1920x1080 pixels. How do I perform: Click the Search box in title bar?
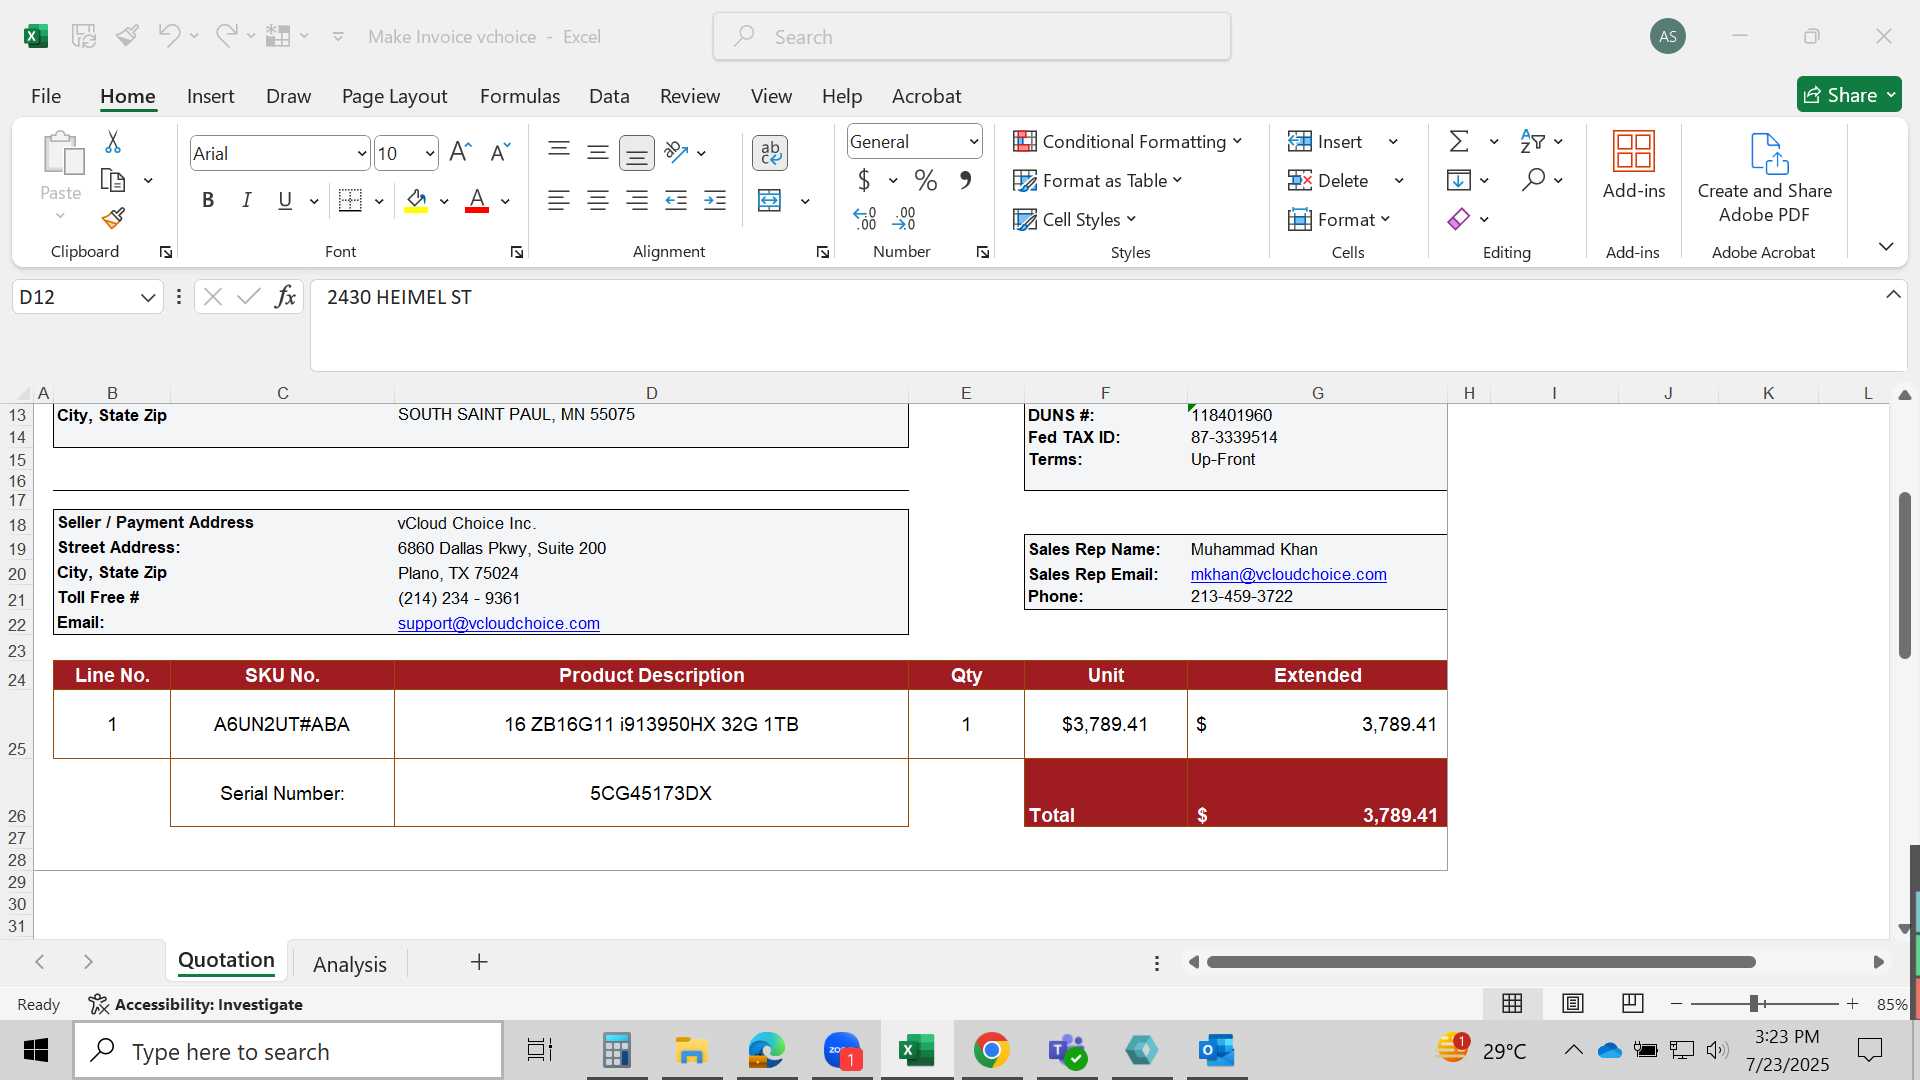(x=971, y=37)
